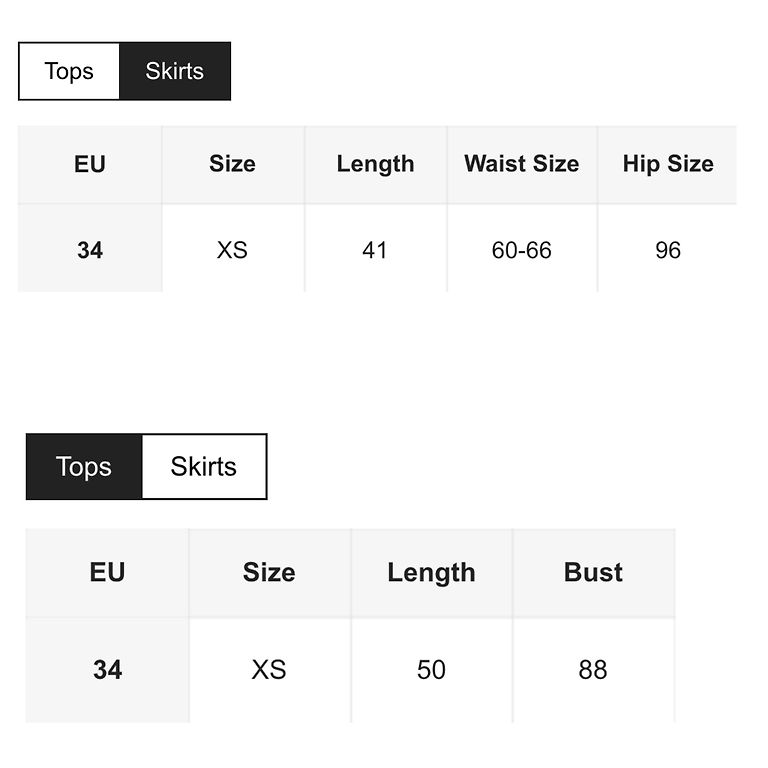768x768 pixels.
Task: Switch to the white Tops tab above the Waist Size table
Action: [x=69, y=71]
